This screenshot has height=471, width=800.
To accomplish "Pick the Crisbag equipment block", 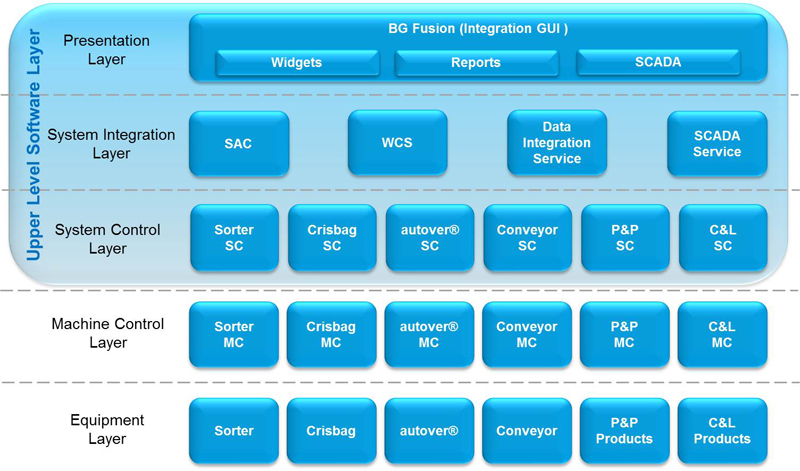I will pyautogui.click(x=332, y=431).
